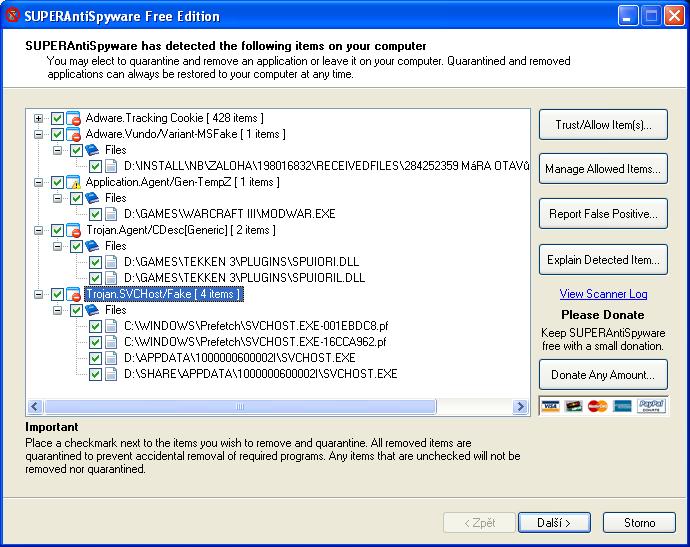Screen dimensions: 690x547
Task: Click the Trust/Allow Item(s) button
Action: 603,125
